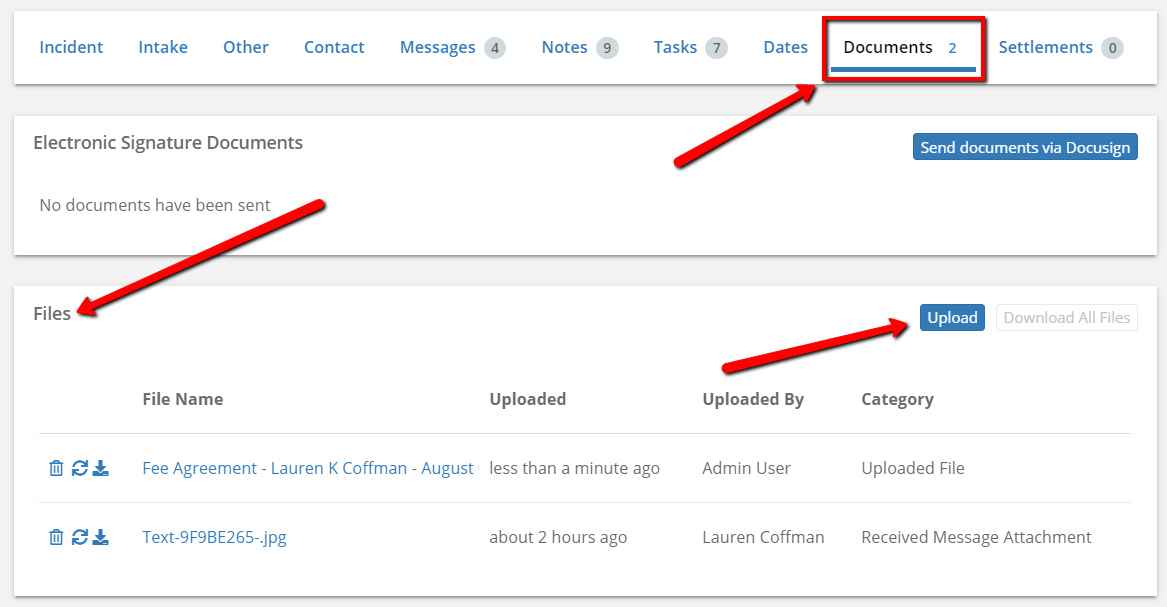
Task: Open the Intake tab
Action: coord(162,47)
